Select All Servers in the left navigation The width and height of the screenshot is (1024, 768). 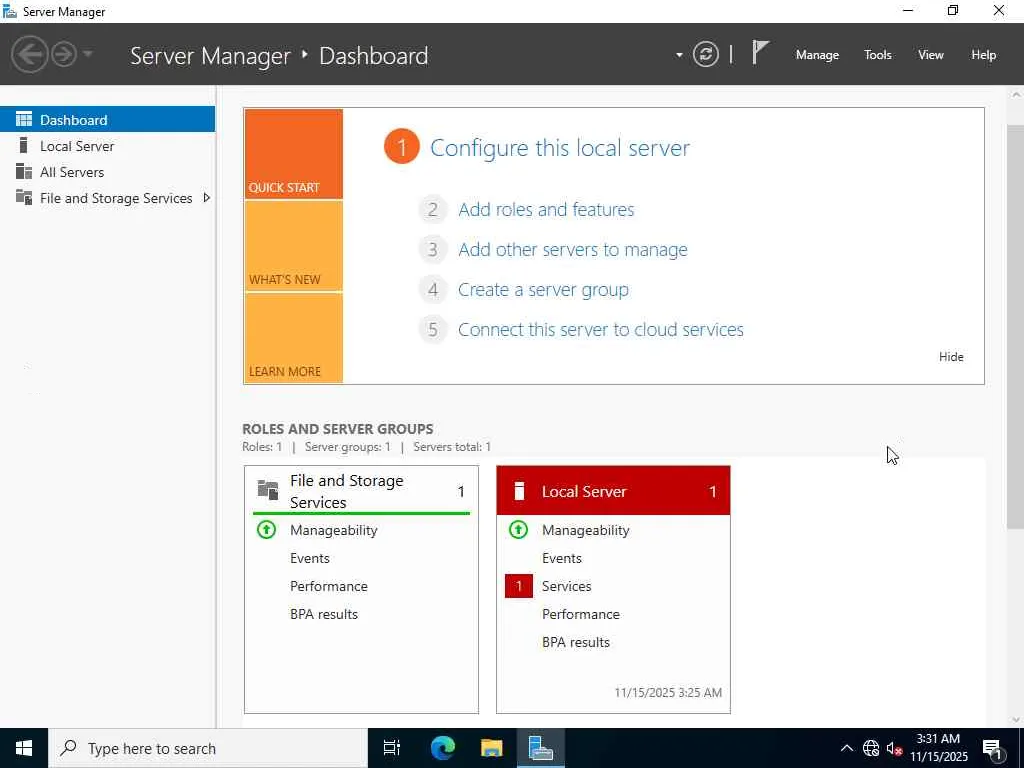(107, 172)
